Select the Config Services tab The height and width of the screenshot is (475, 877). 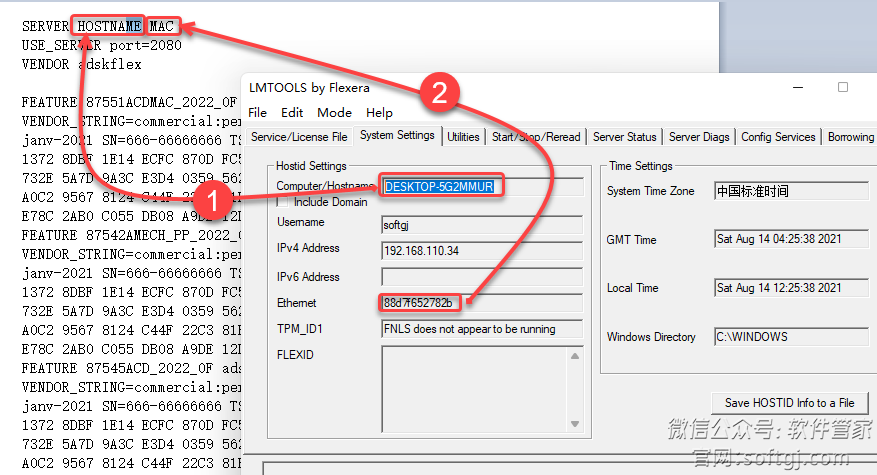click(778, 137)
